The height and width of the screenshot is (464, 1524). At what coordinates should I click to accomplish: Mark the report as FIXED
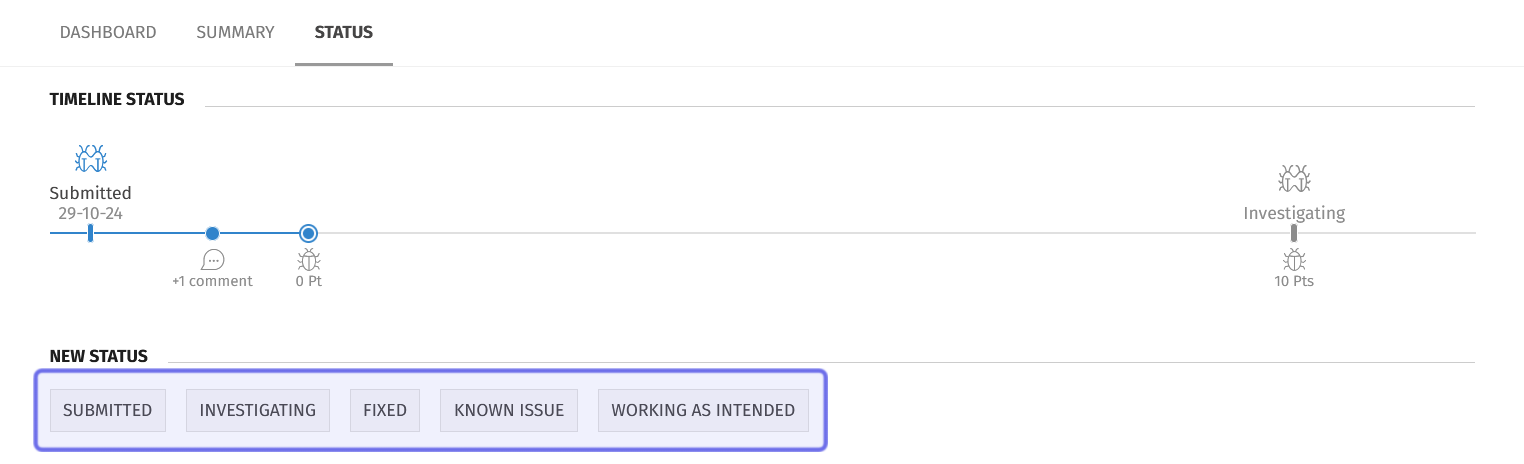coord(385,410)
